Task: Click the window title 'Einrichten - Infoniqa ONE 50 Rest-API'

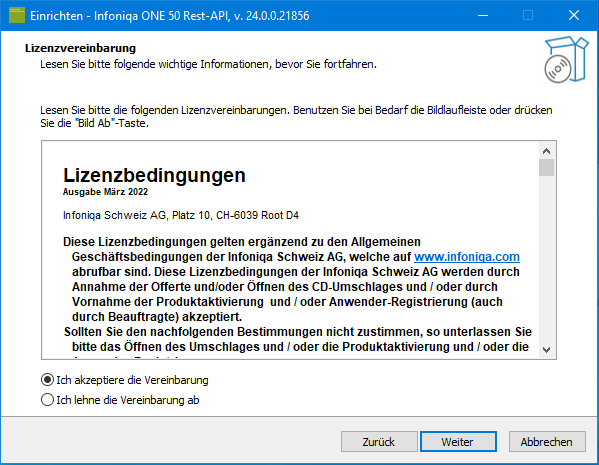Action: pos(170,16)
